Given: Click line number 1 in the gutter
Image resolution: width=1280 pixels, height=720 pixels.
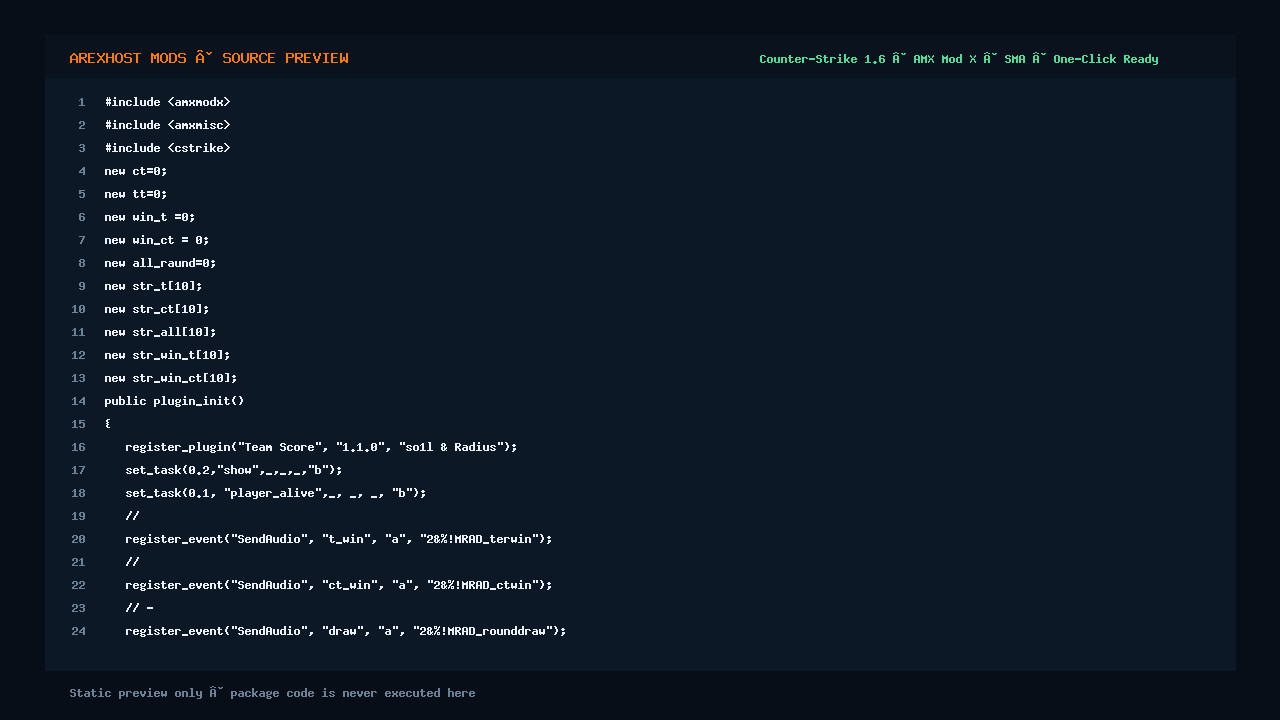Looking at the screenshot, I should click(82, 102).
